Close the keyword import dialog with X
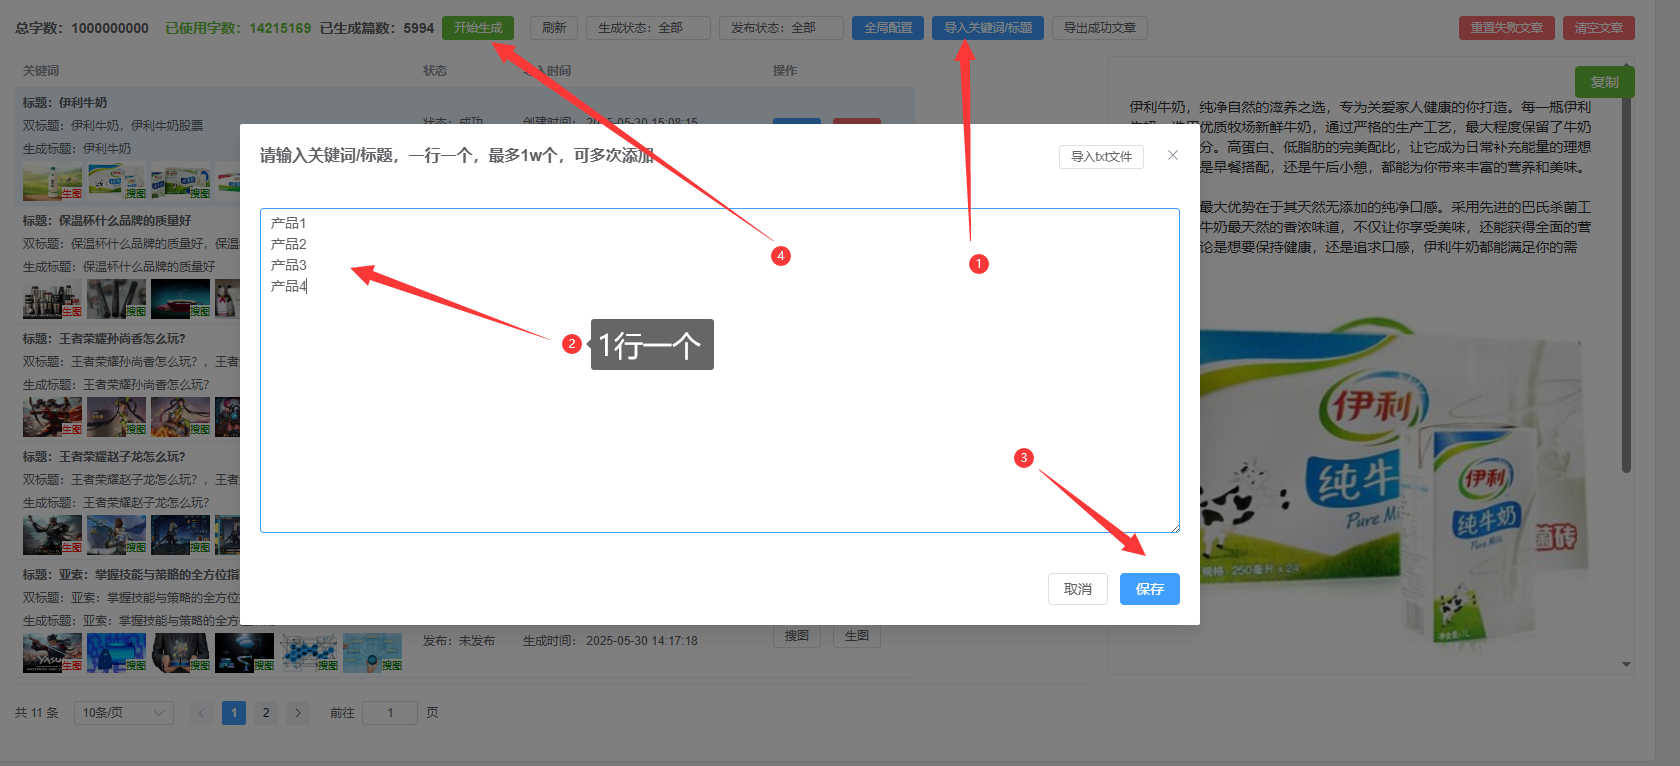 [1173, 155]
